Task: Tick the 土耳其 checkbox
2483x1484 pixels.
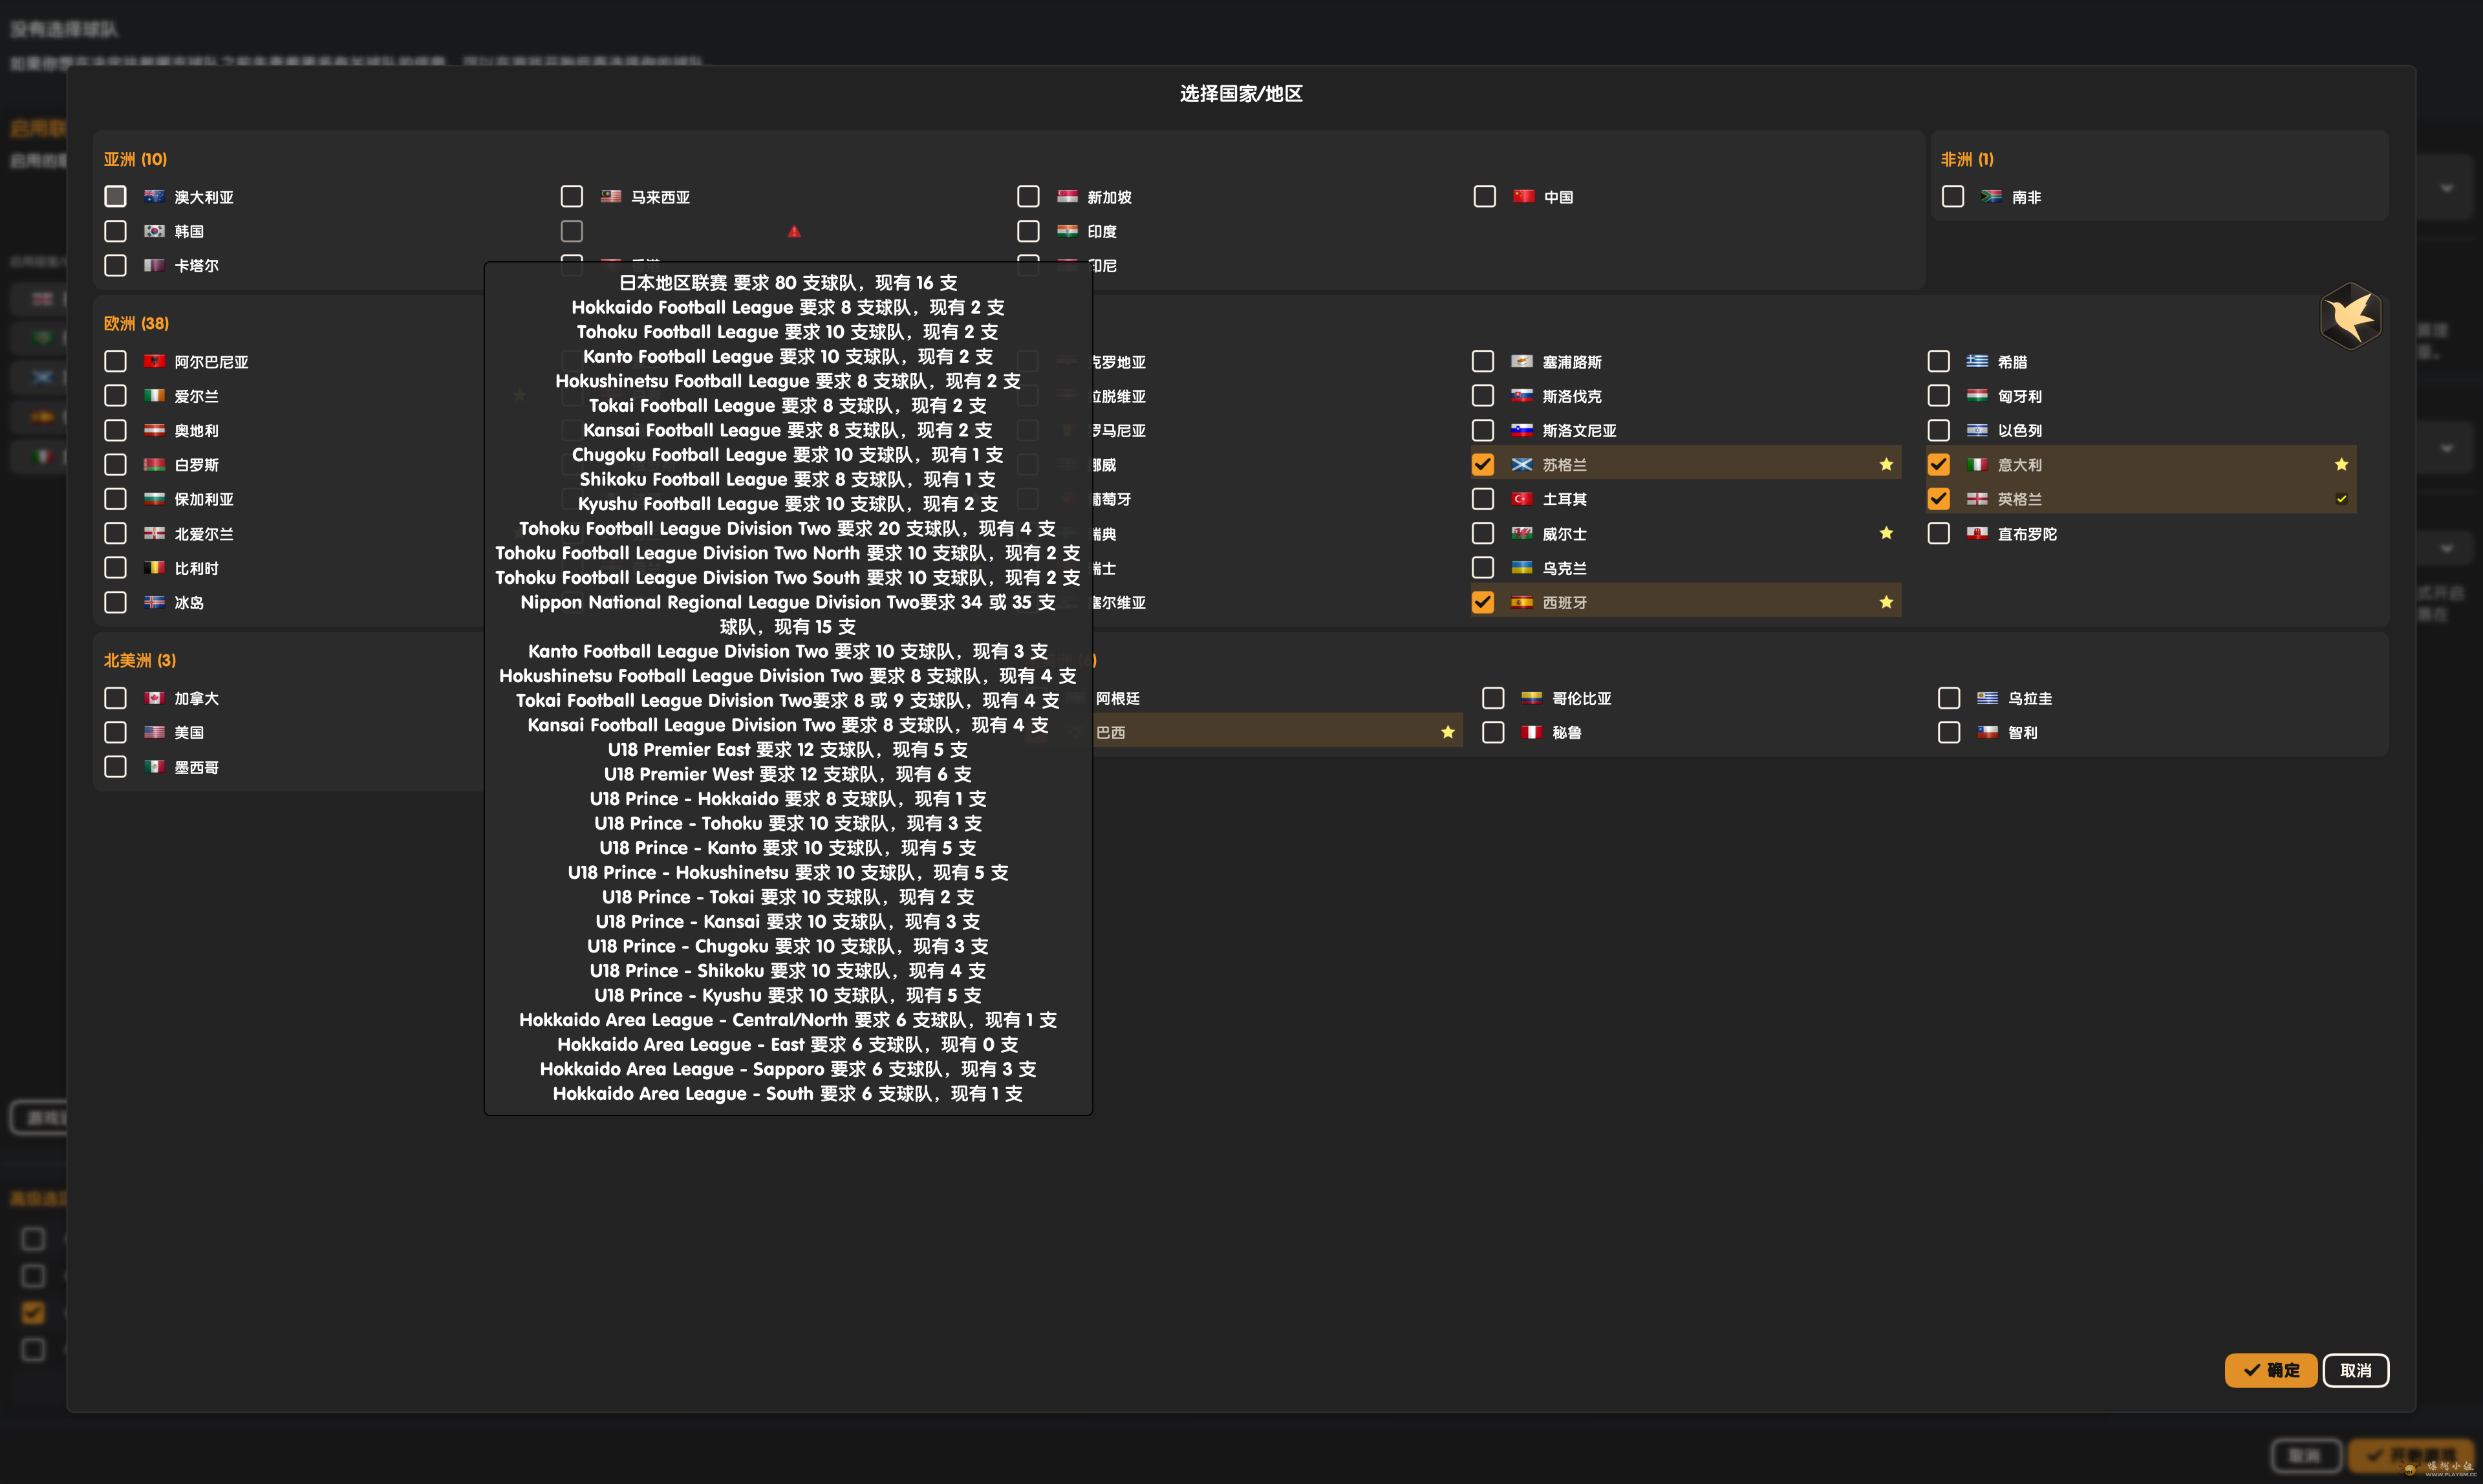Action: pyautogui.click(x=1482, y=499)
